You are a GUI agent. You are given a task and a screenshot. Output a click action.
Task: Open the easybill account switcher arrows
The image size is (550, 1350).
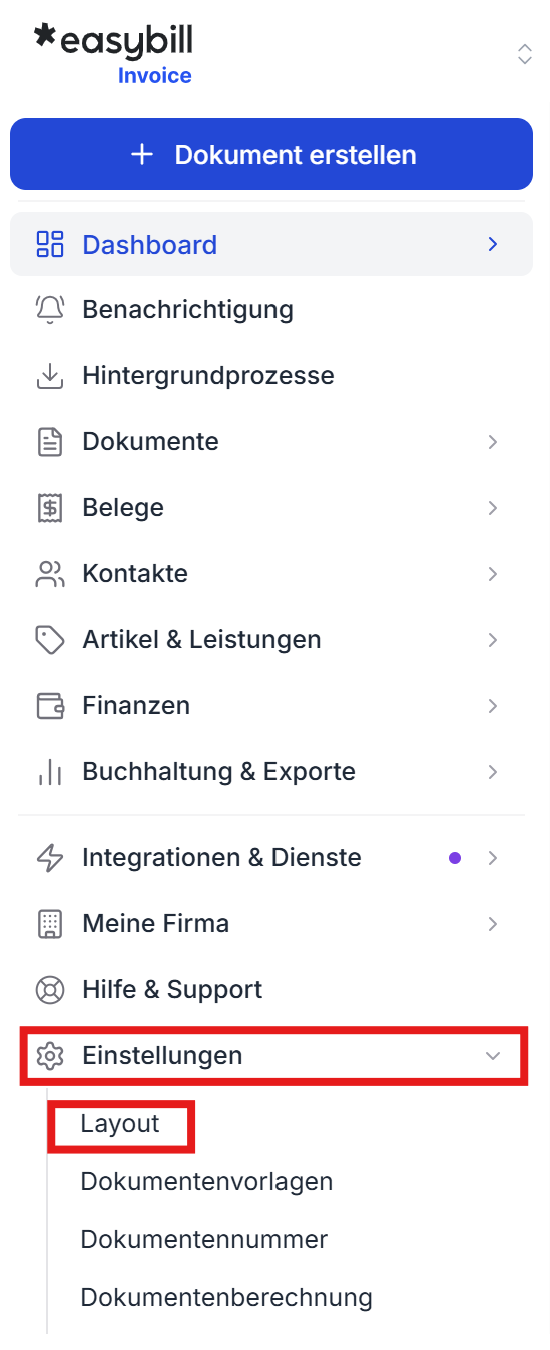pyautogui.click(x=524, y=54)
